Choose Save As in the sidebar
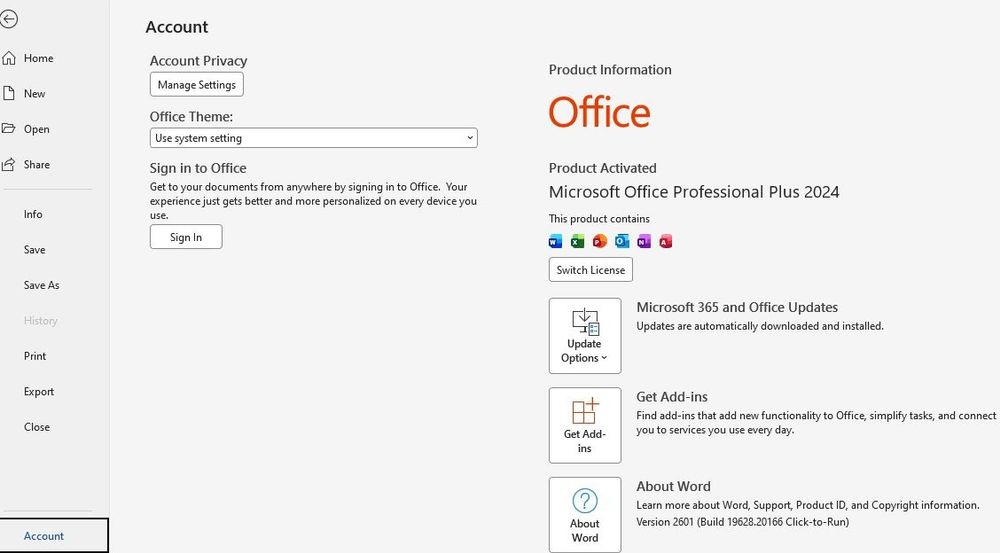Screen dimensions: 1000x553 tap(42, 285)
